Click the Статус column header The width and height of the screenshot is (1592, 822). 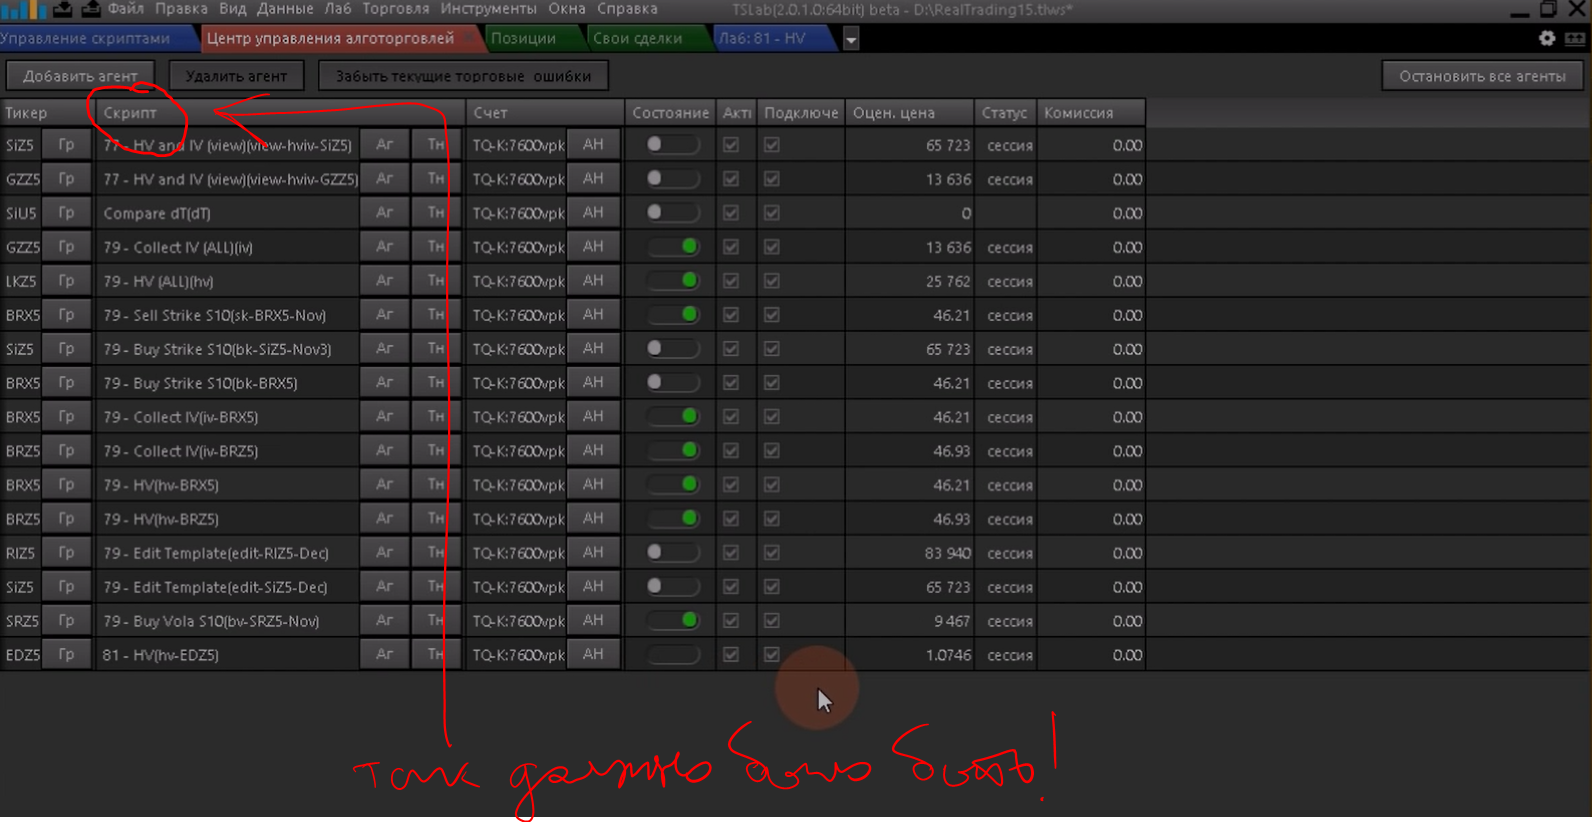[1005, 113]
